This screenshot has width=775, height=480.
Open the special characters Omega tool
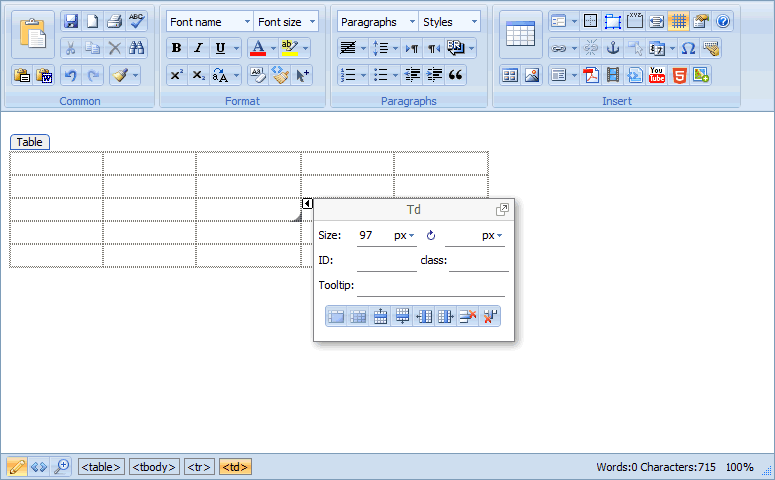click(688, 48)
